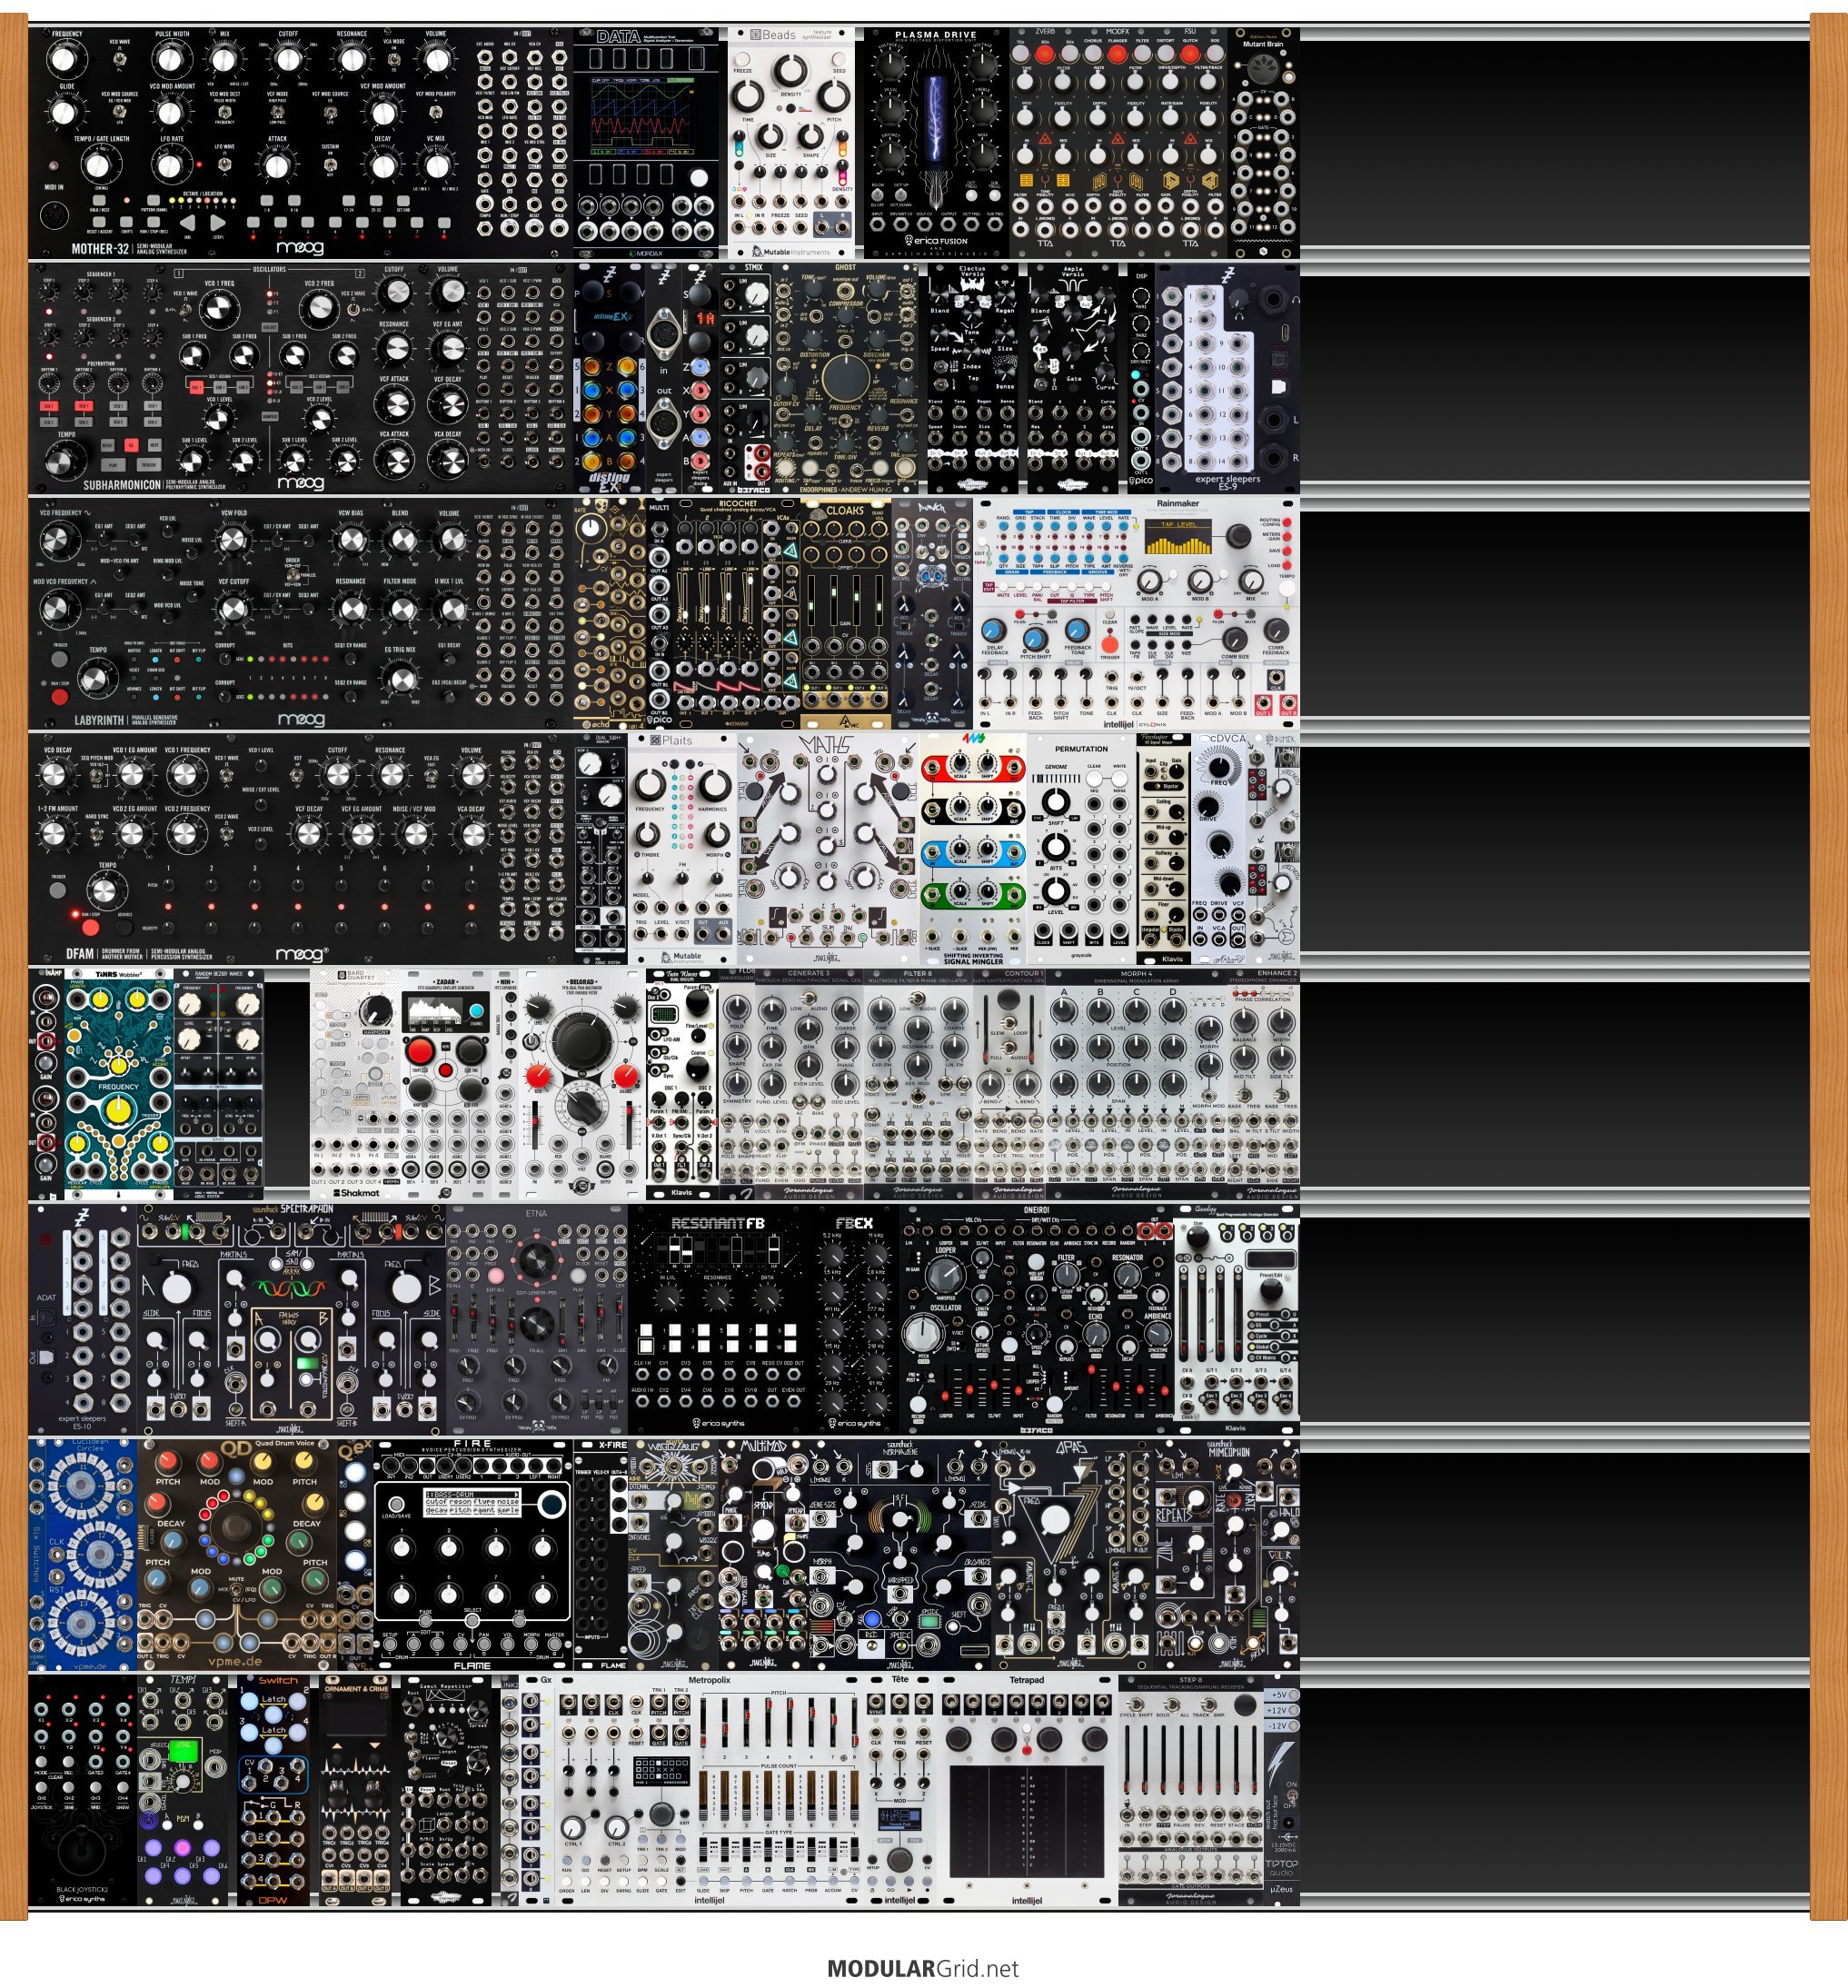This screenshot has width=1848, height=1988.
Task: Click the Intellijel Tetrapad module
Action: (1027, 1790)
